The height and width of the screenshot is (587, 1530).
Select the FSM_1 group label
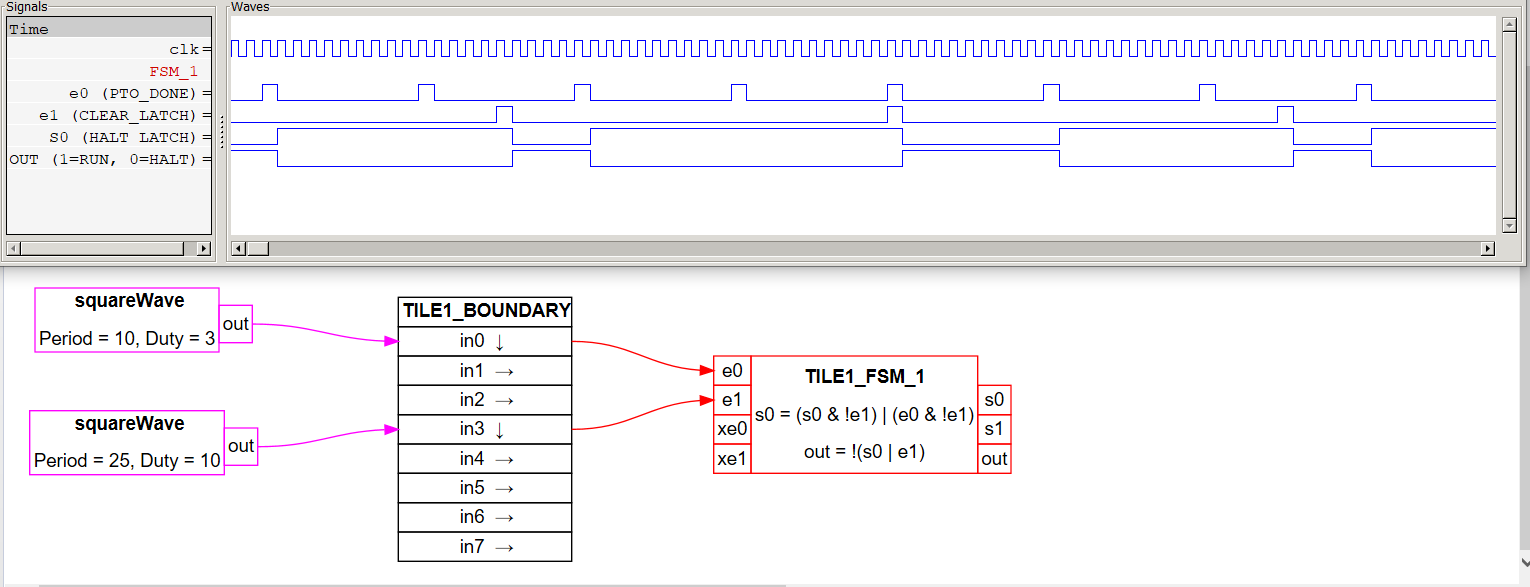(x=173, y=72)
